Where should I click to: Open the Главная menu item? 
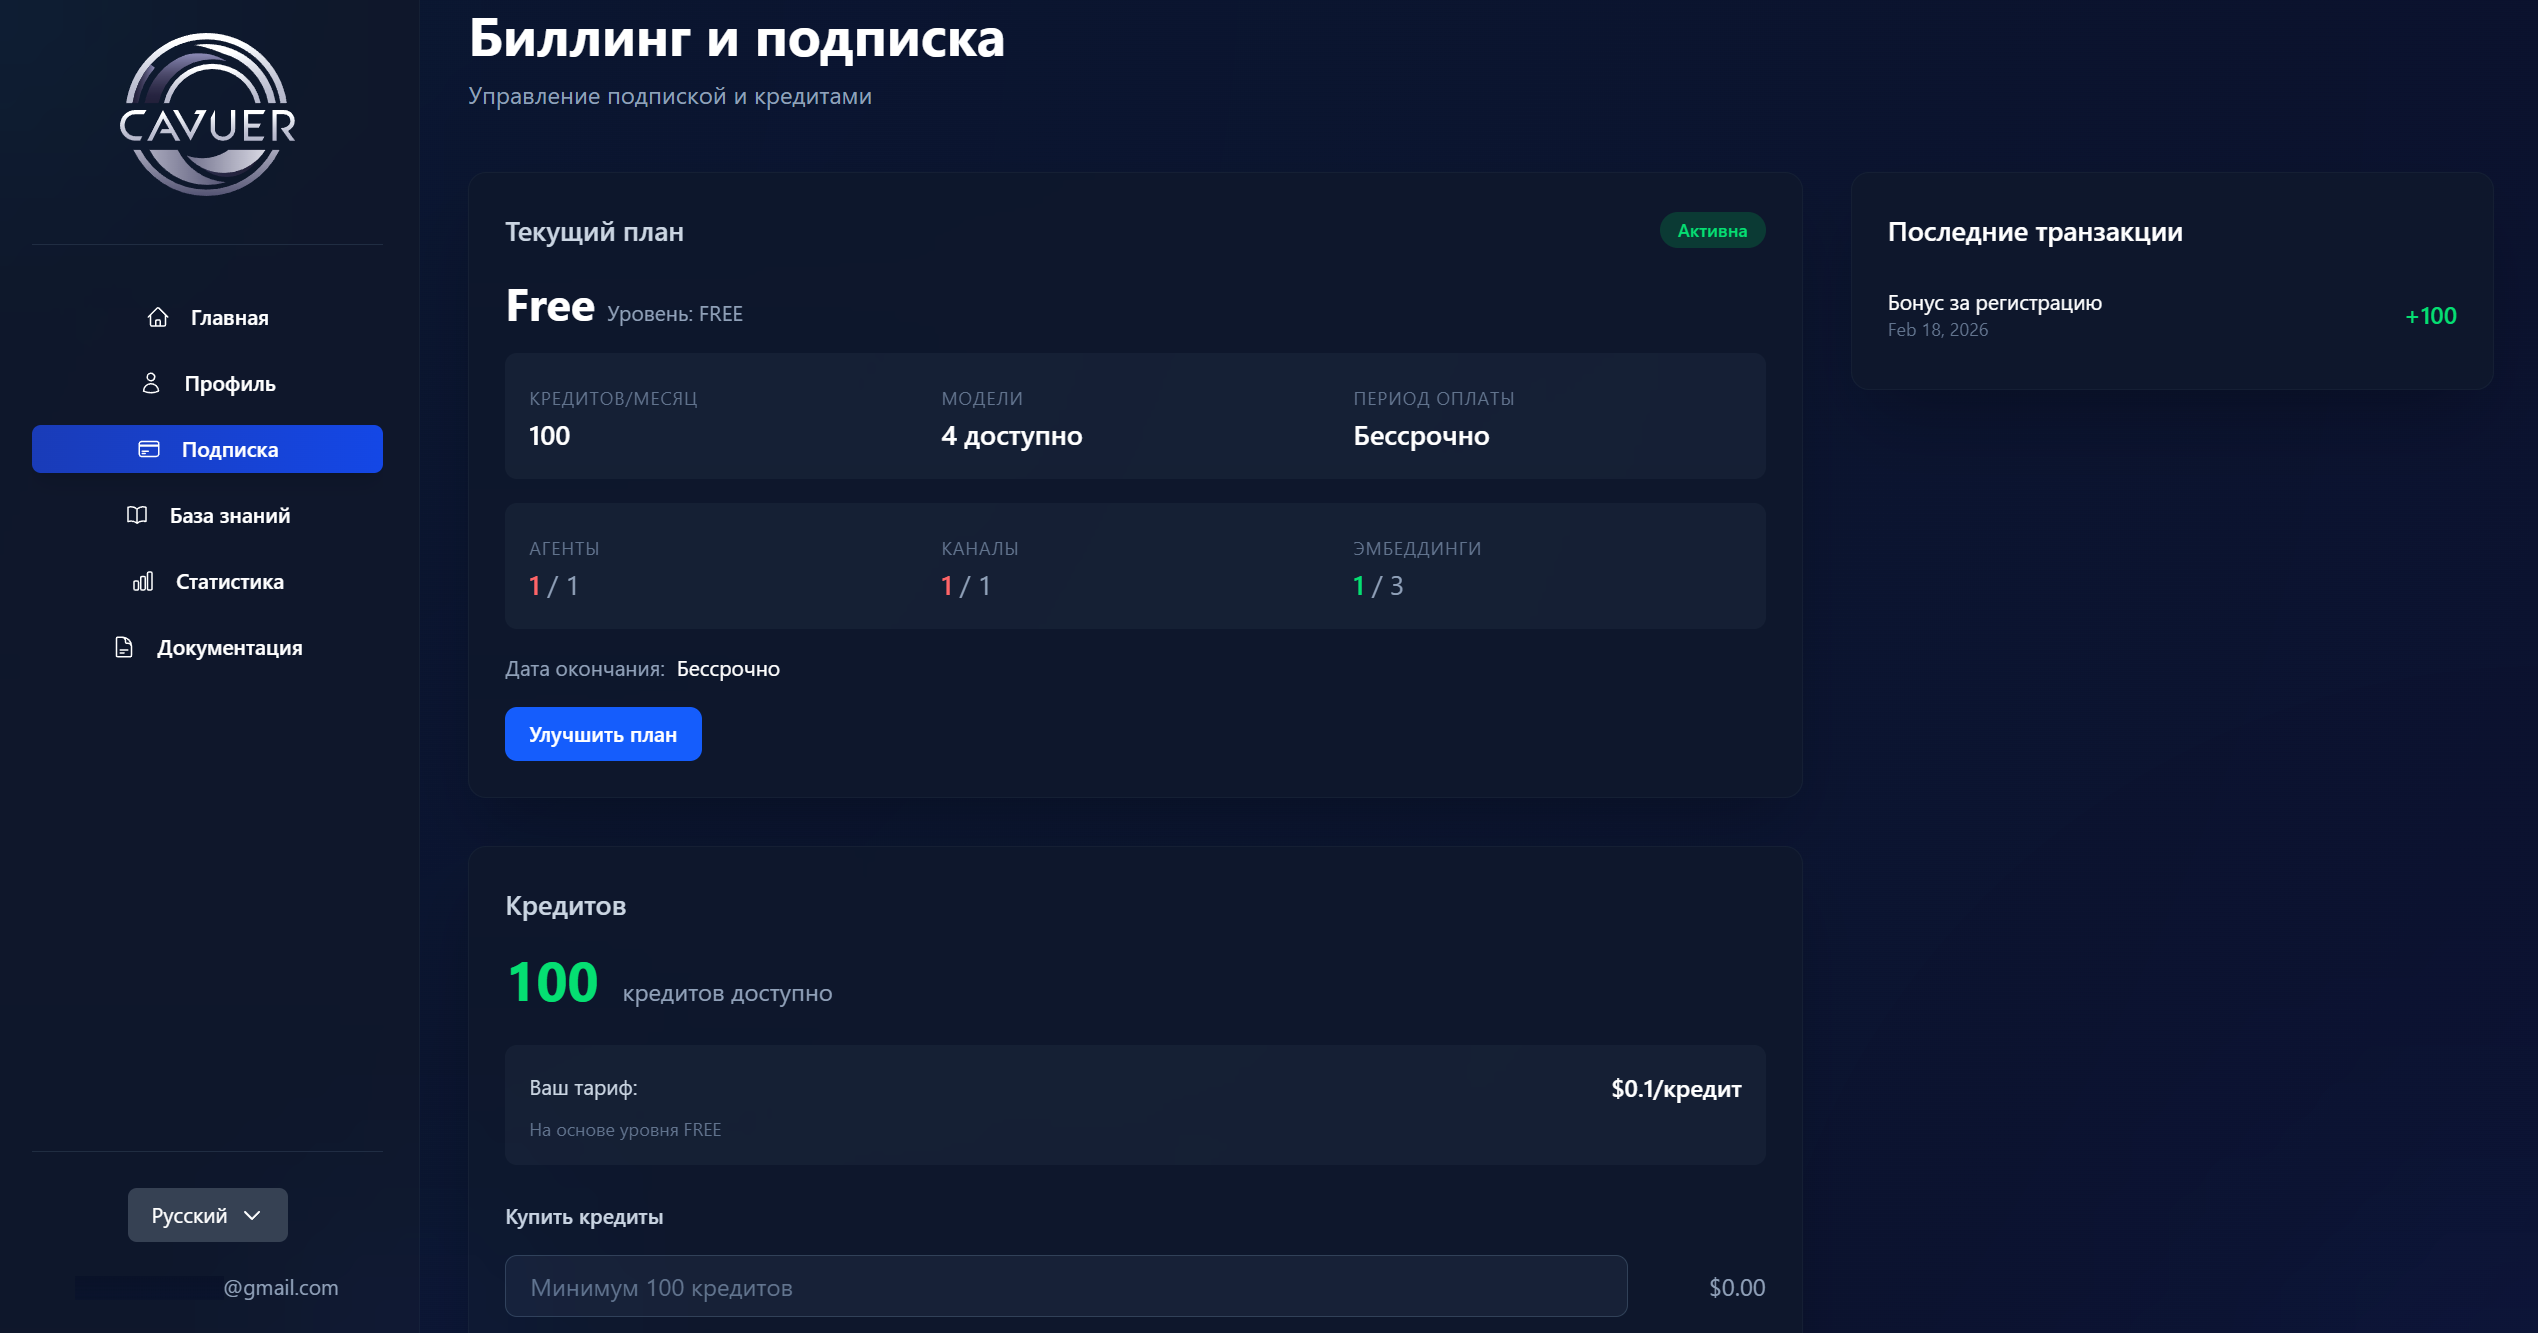[229, 318]
